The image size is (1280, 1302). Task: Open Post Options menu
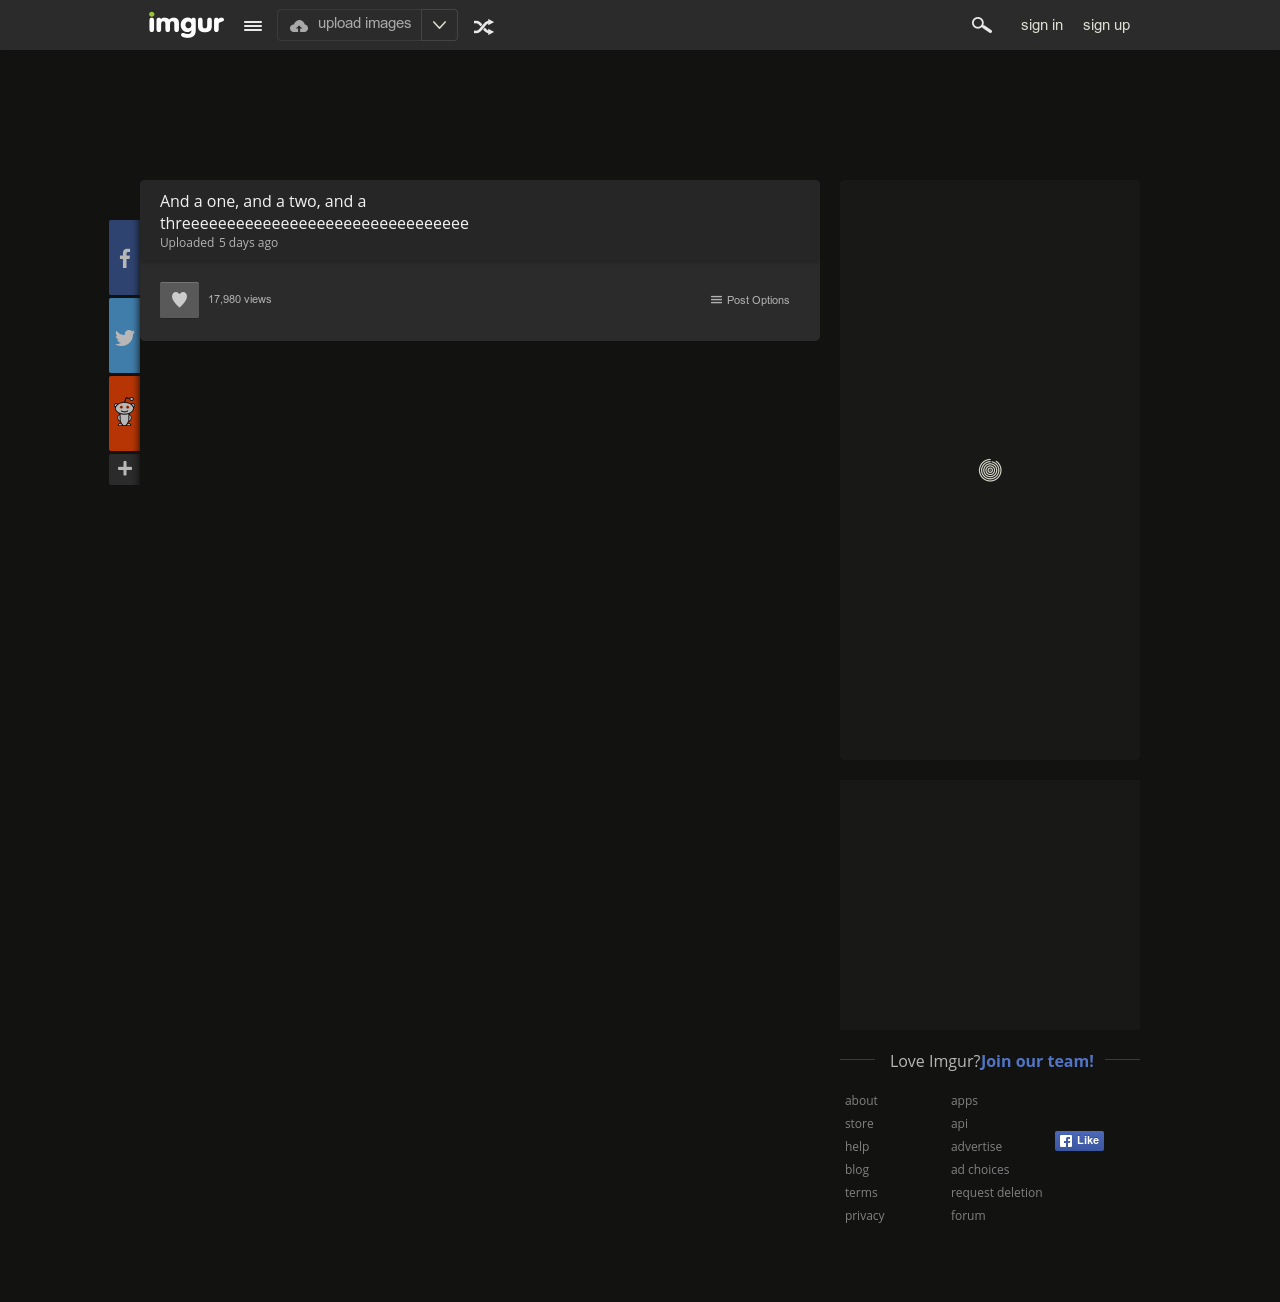click(x=750, y=300)
